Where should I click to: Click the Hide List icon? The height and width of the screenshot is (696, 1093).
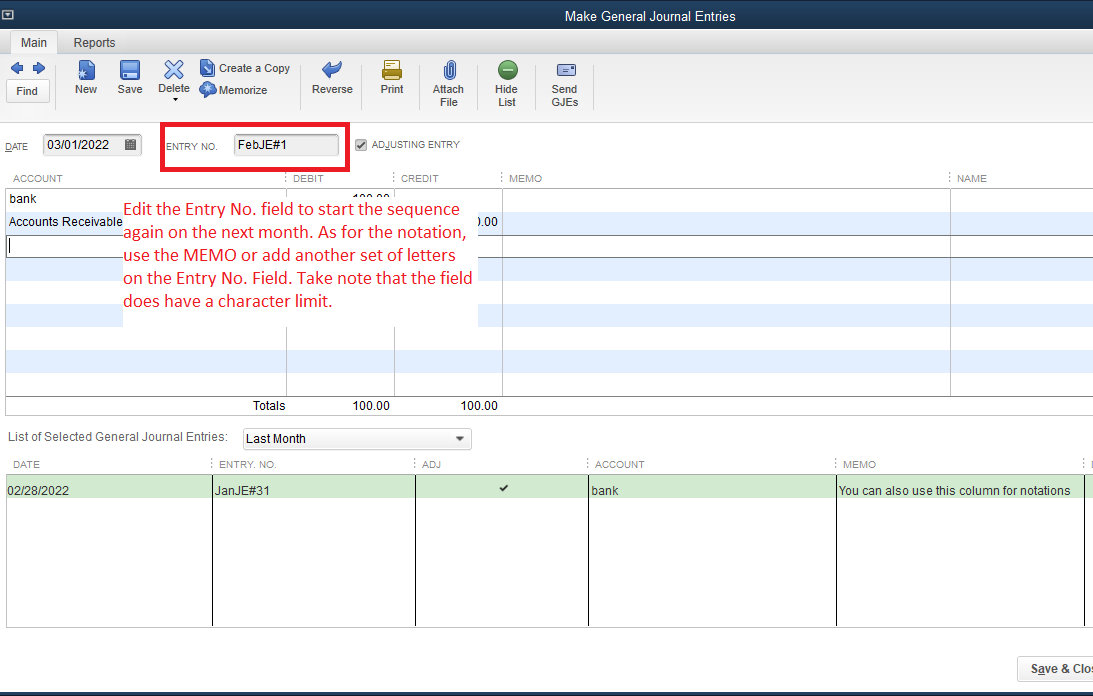[507, 70]
